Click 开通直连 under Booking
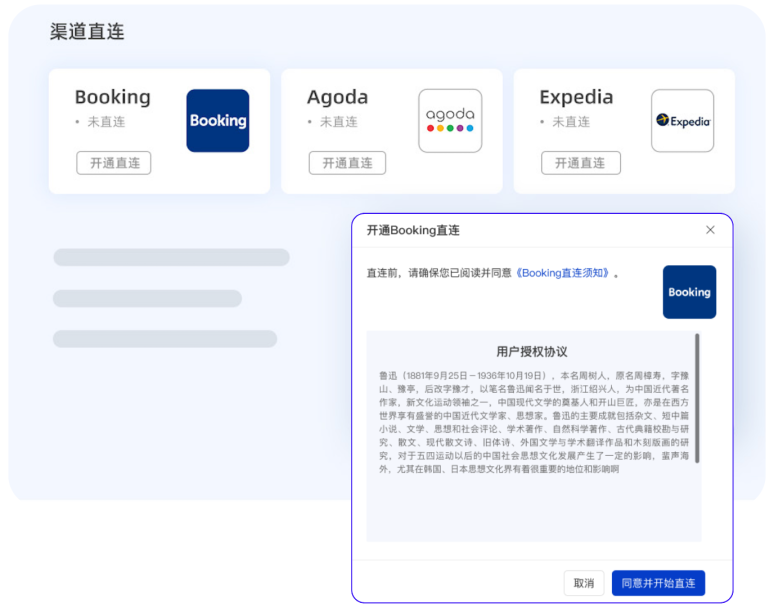The height and width of the screenshot is (608, 779). [x=114, y=163]
